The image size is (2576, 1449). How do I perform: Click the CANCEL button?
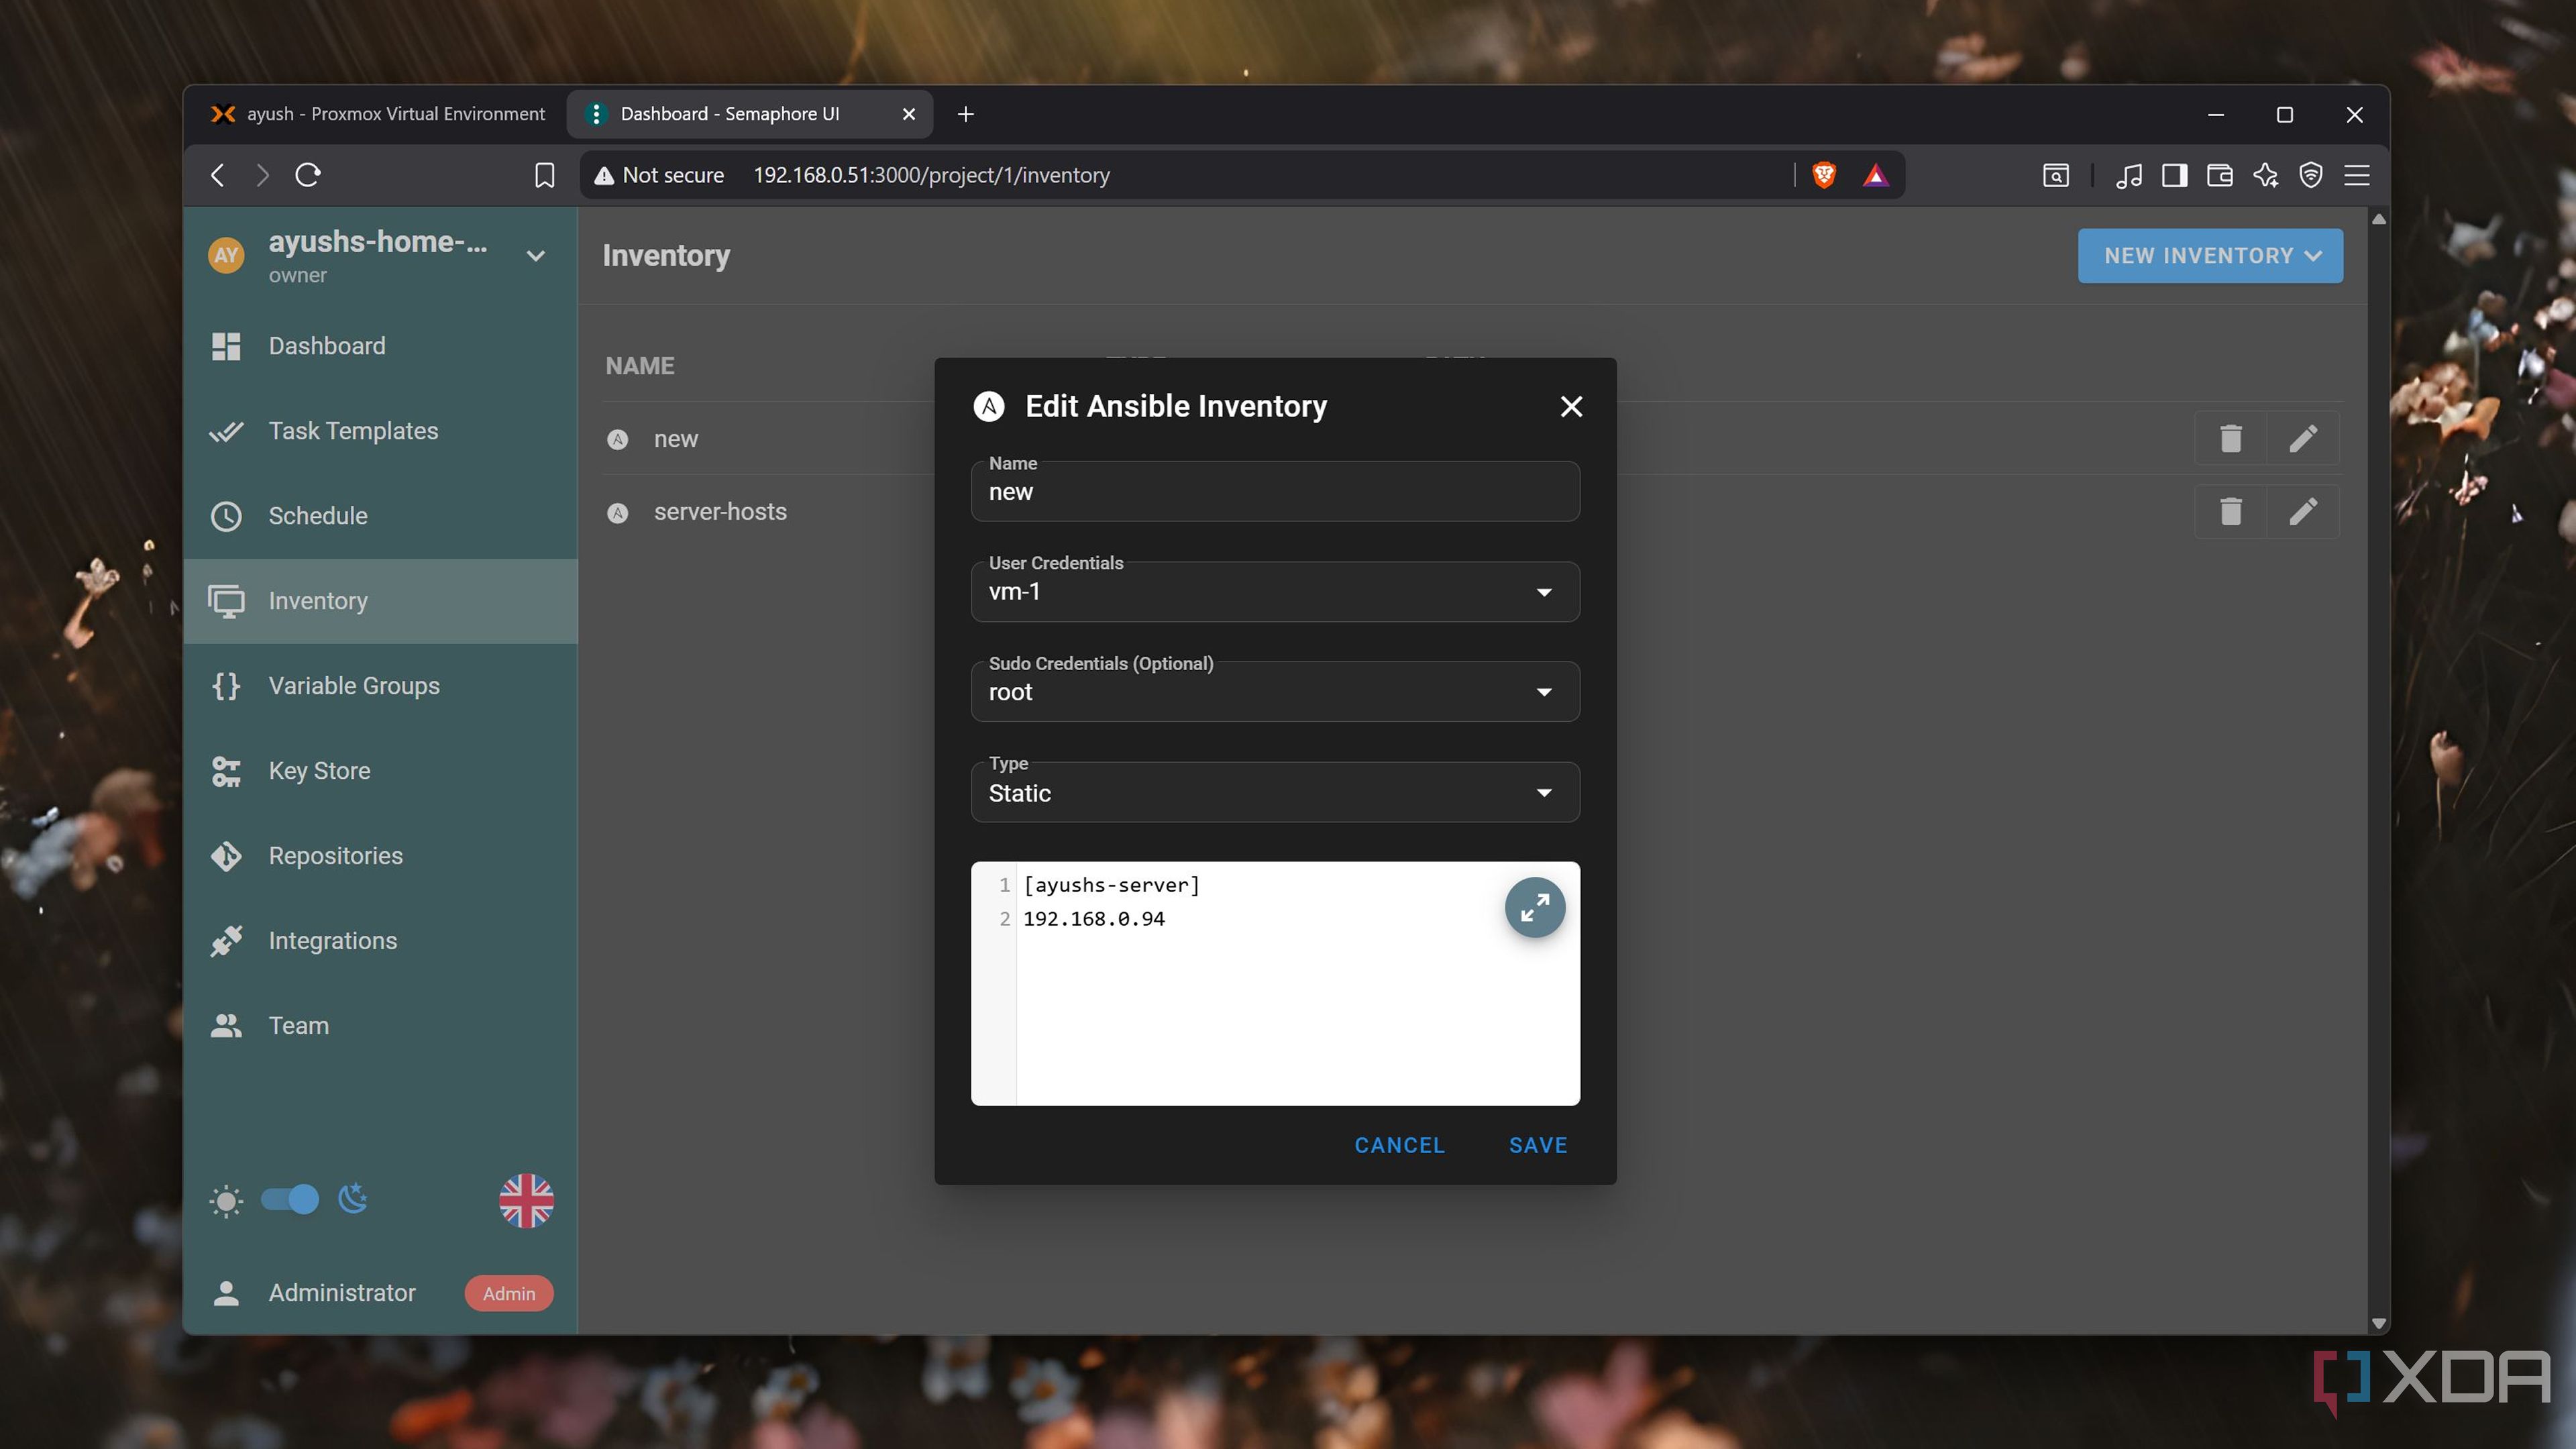pos(1399,1145)
